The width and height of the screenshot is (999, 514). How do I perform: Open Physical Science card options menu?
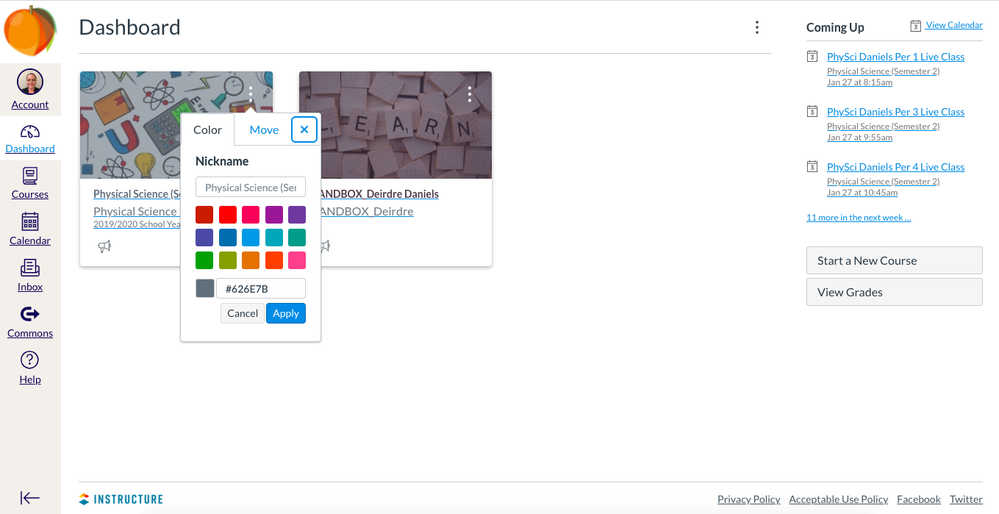(x=251, y=94)
